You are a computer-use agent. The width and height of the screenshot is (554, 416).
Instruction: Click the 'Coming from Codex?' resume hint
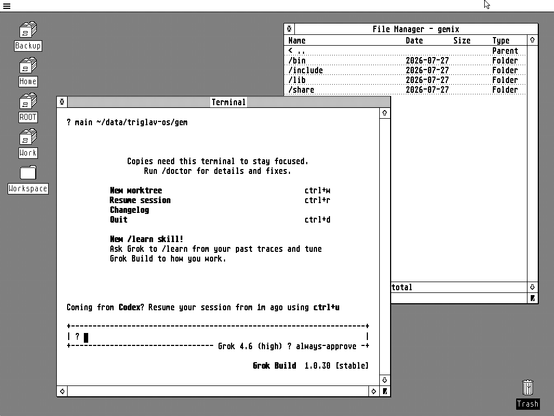coord(203,307)
